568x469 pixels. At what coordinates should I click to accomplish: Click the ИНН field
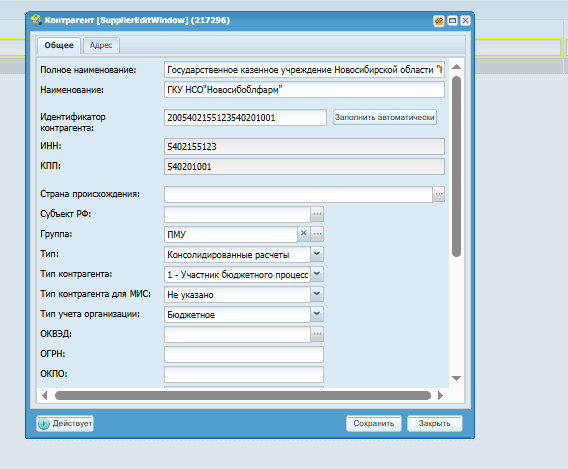pyautogui.click(x=304, y=146)
